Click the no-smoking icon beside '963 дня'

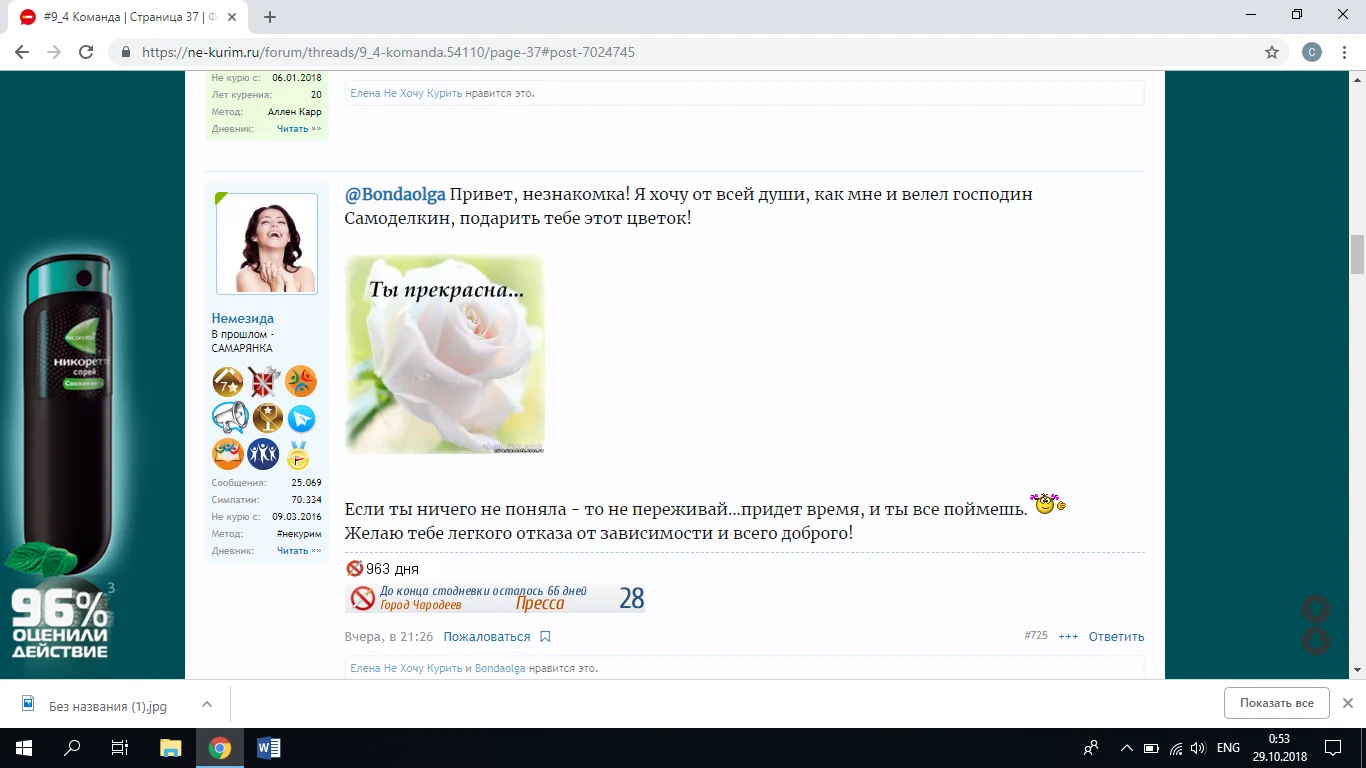(x=354, y=567)
